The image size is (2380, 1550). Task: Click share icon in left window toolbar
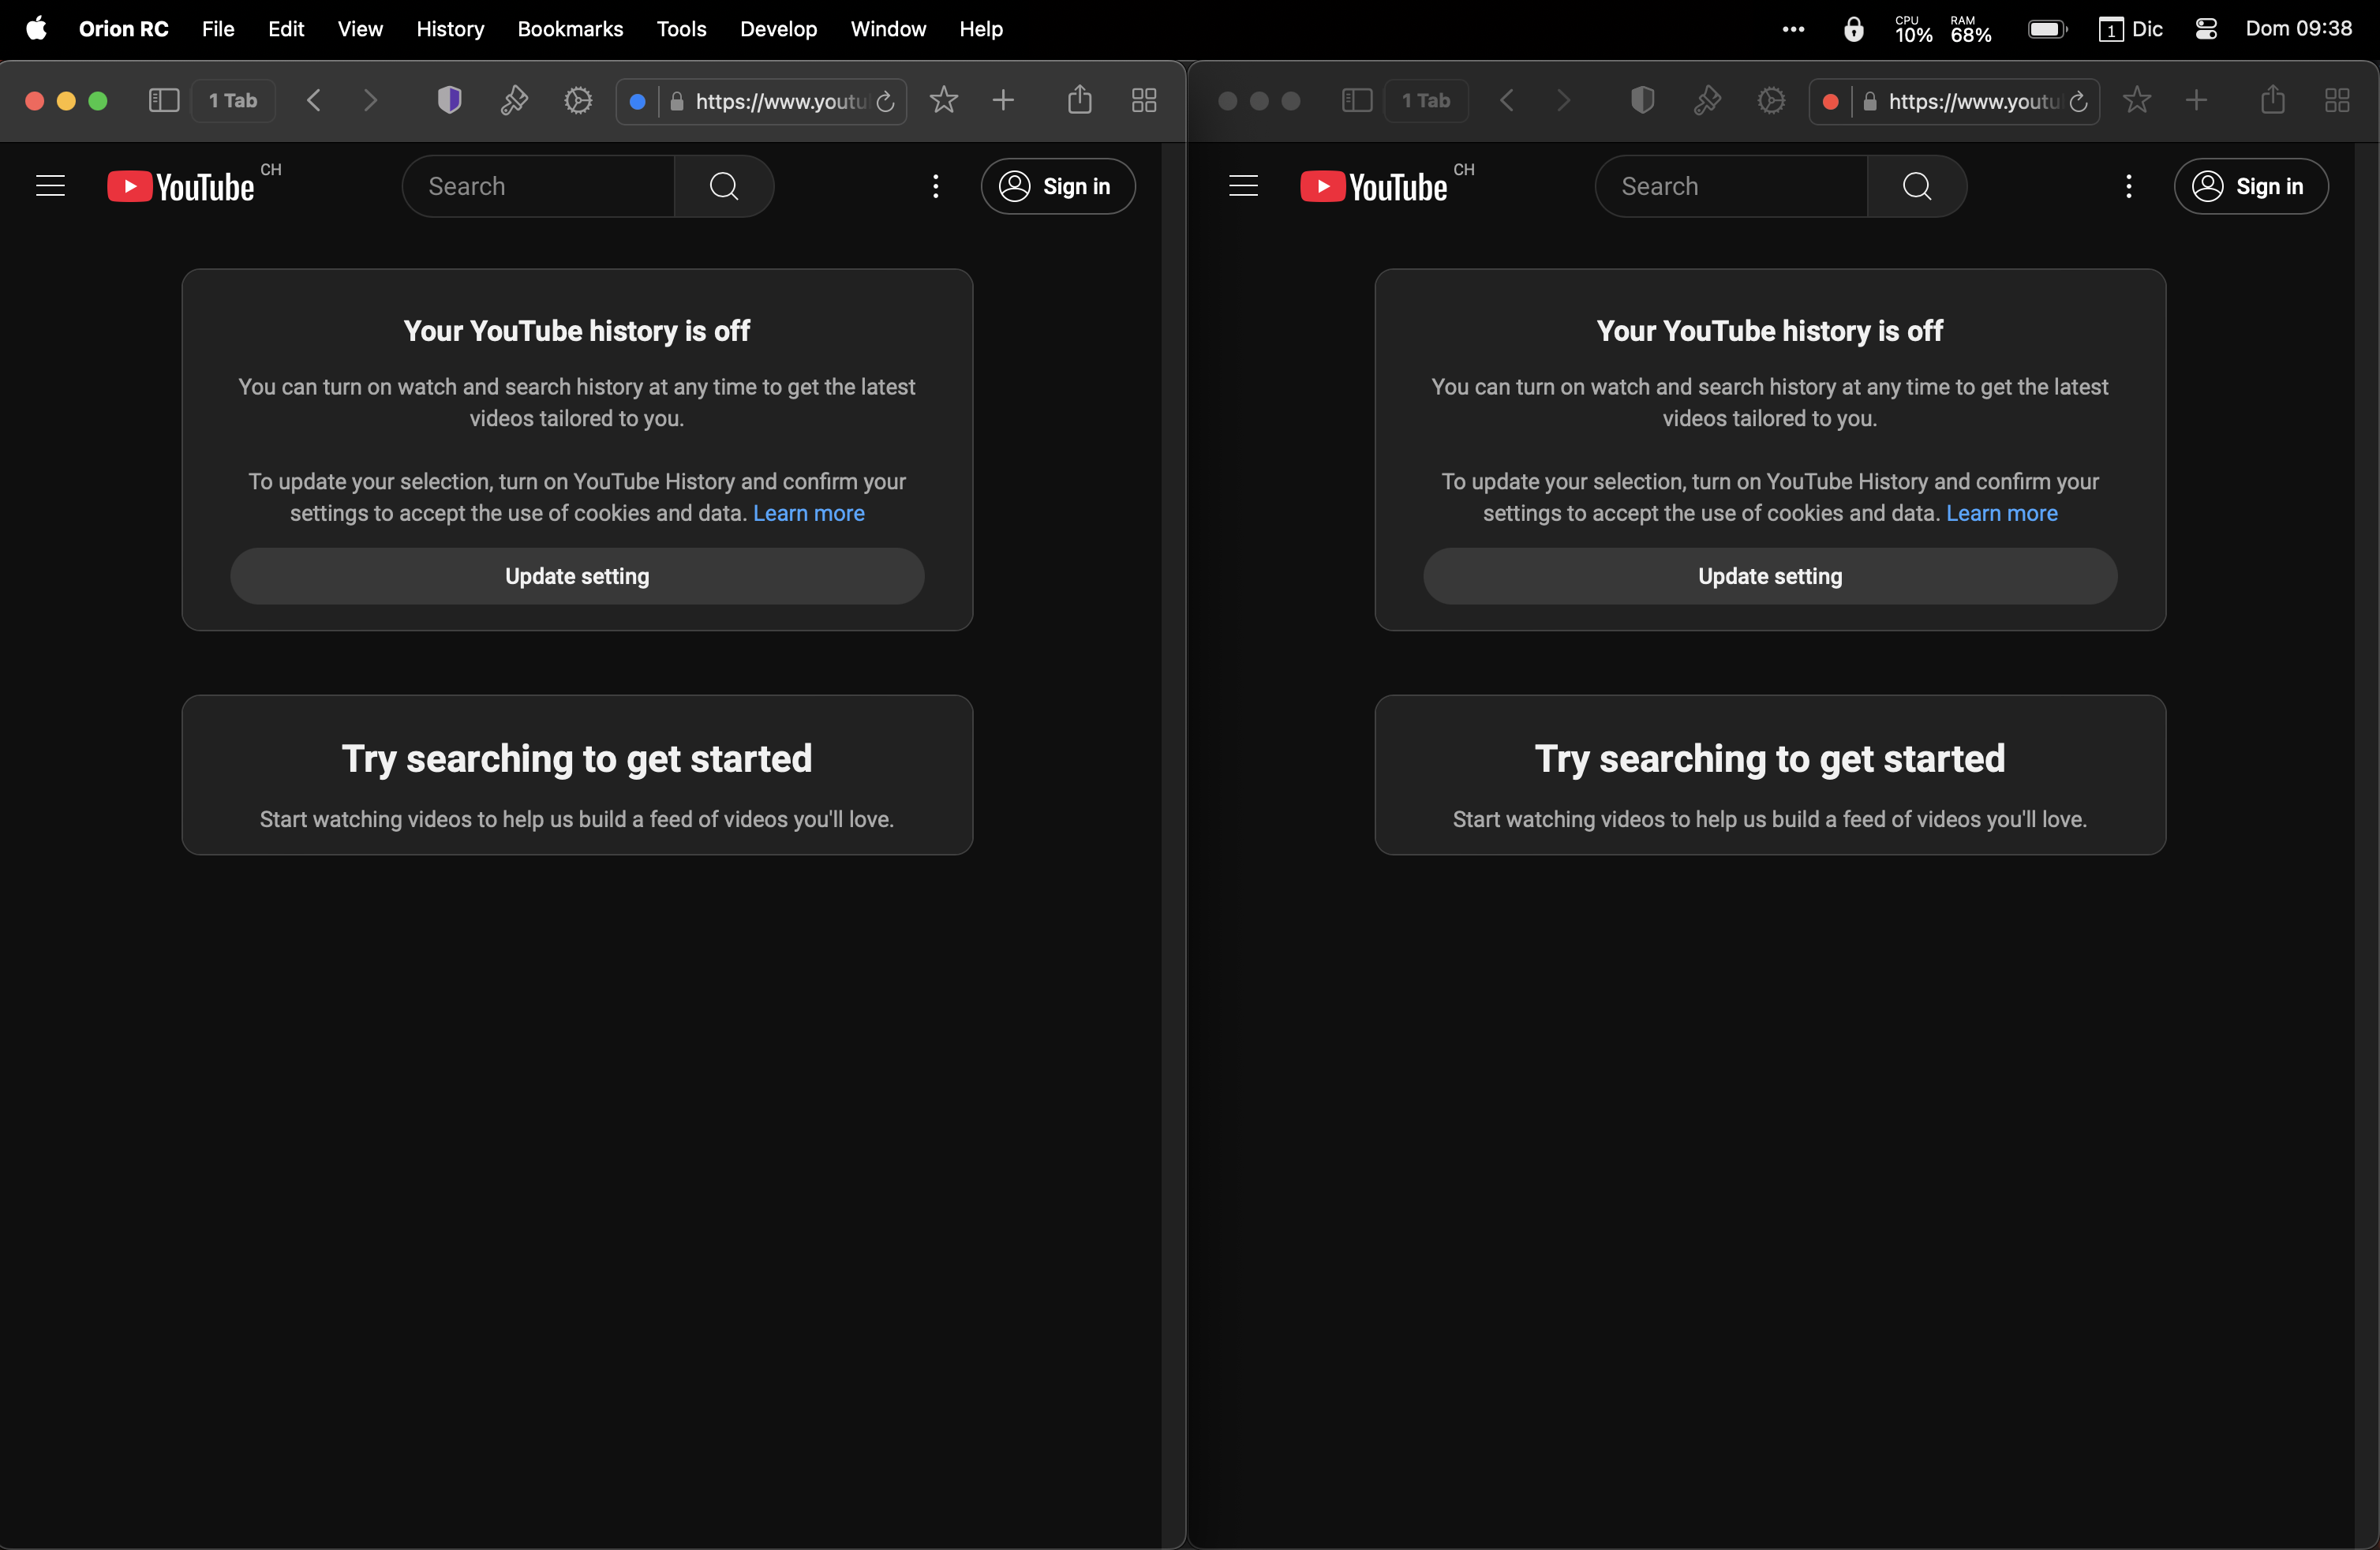tap(1079, 100)
